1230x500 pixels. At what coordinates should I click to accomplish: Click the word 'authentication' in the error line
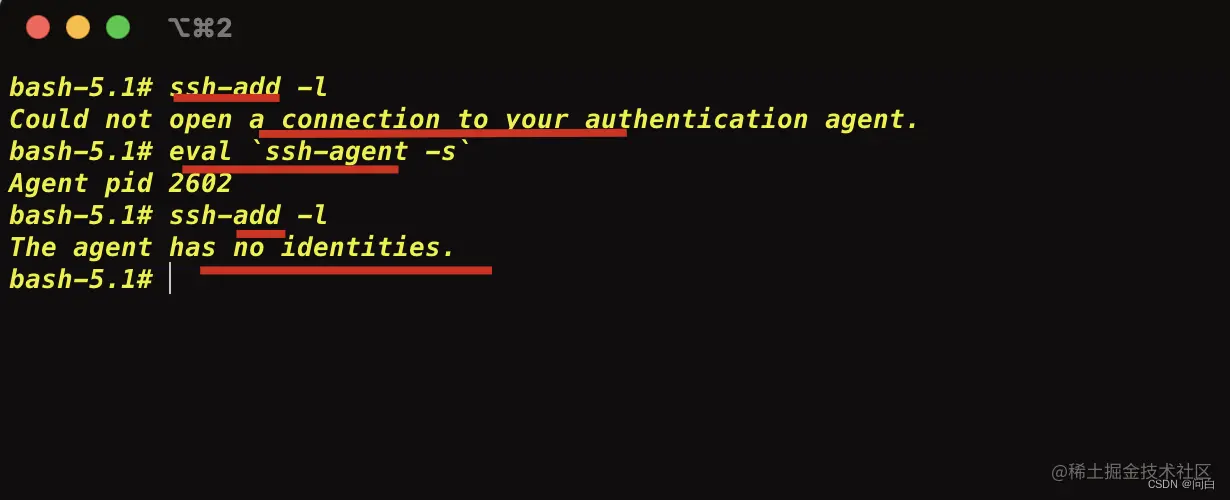(696, 119)
